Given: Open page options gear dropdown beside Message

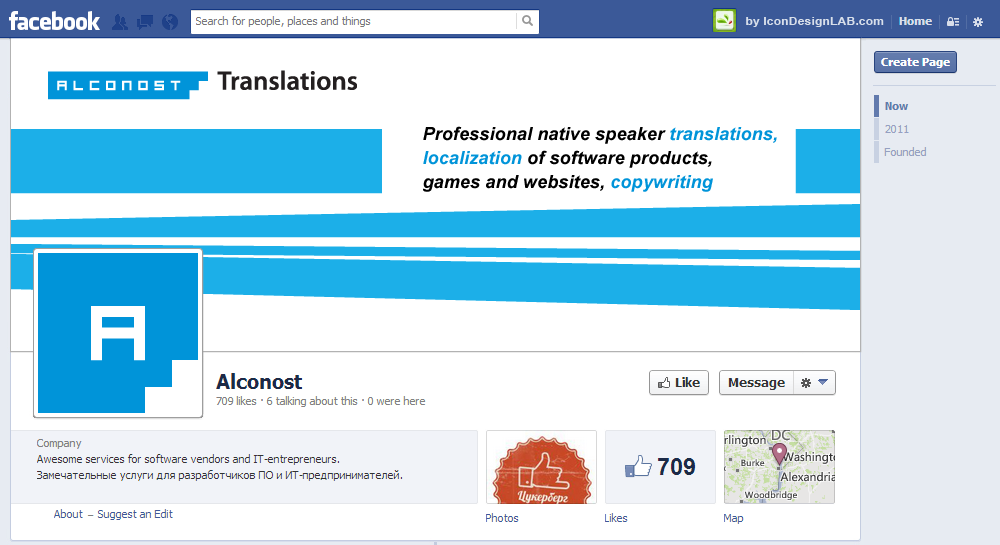Looking at the screenshot, I should click(x=814, y=383).
